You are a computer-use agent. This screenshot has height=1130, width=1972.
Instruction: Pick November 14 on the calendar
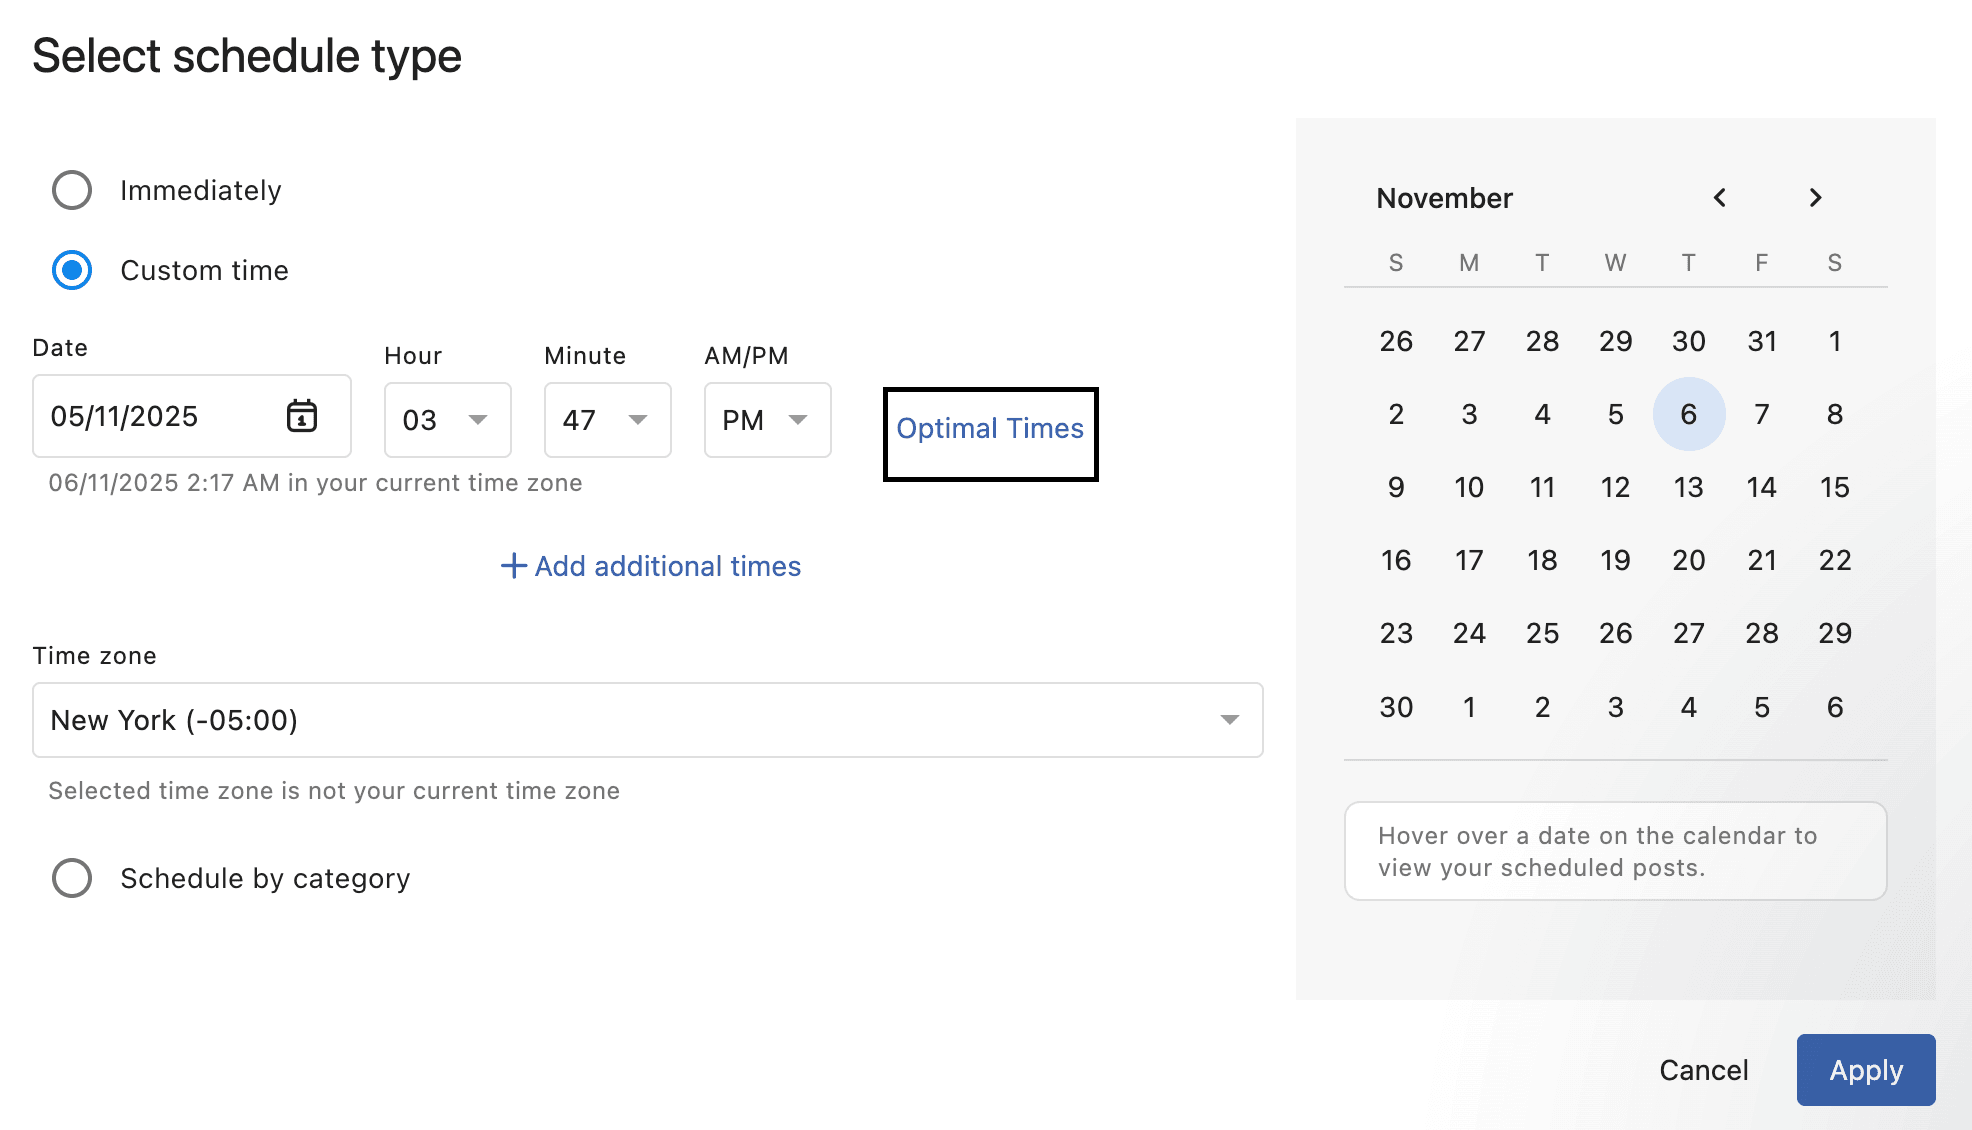1761,487
